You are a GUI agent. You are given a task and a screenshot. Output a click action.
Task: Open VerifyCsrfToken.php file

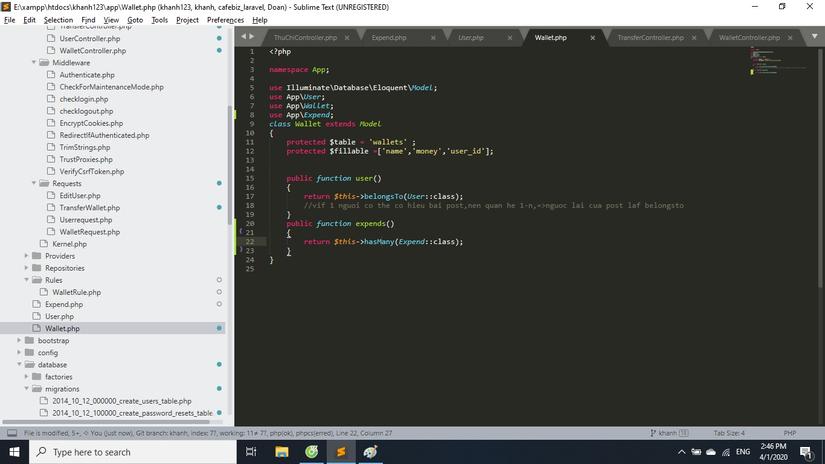(x=92, y=172)
